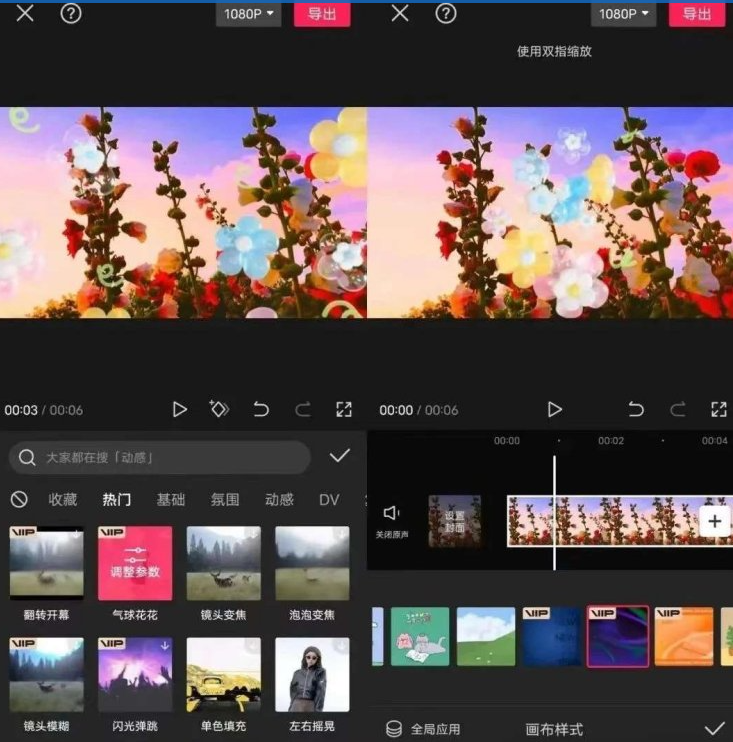Screen dimensions: 733x742
Task: Open fullscreen preview on the timeline editor screen
Action: click(x=718, y=409)
